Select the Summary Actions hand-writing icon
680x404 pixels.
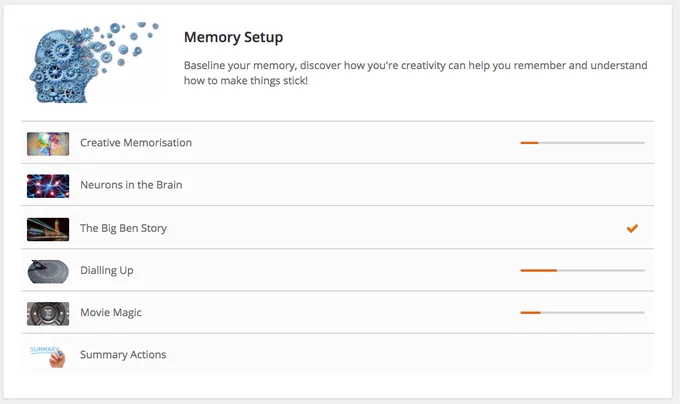[48, 356]
